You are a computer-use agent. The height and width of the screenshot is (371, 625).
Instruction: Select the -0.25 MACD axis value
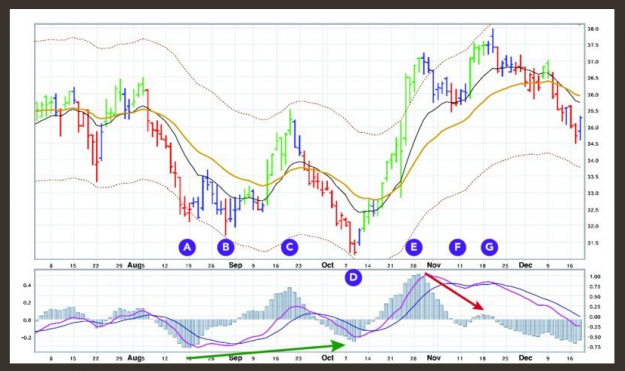(x=594, y=327)
